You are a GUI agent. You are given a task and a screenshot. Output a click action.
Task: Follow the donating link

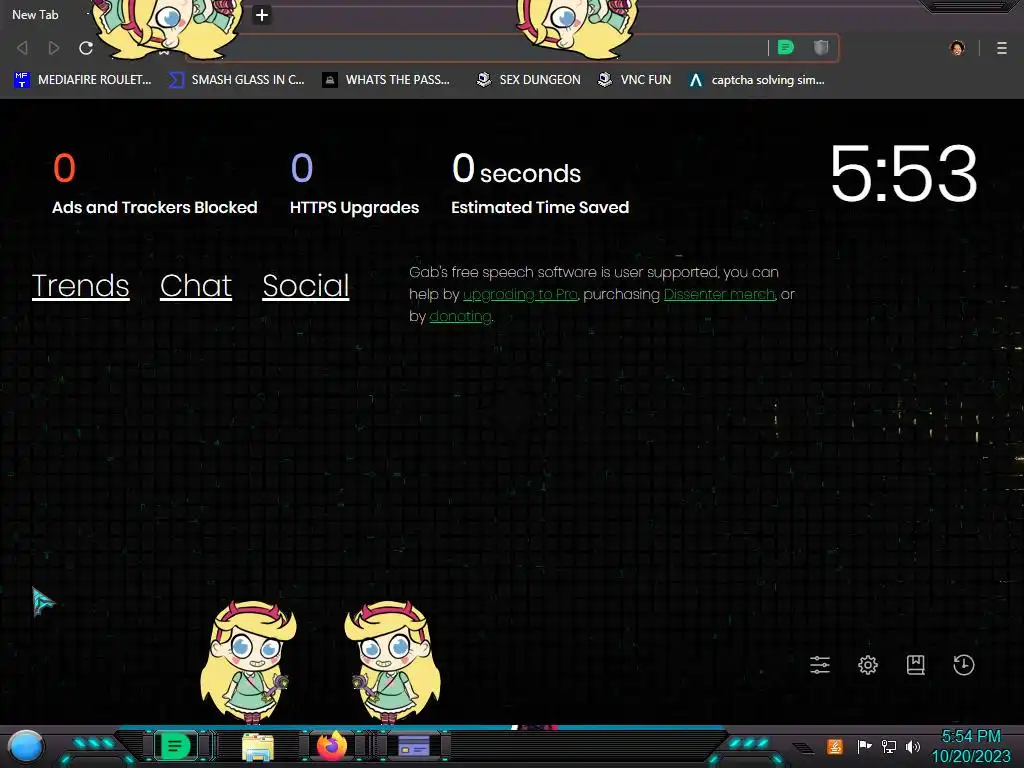tap(460, 317)
